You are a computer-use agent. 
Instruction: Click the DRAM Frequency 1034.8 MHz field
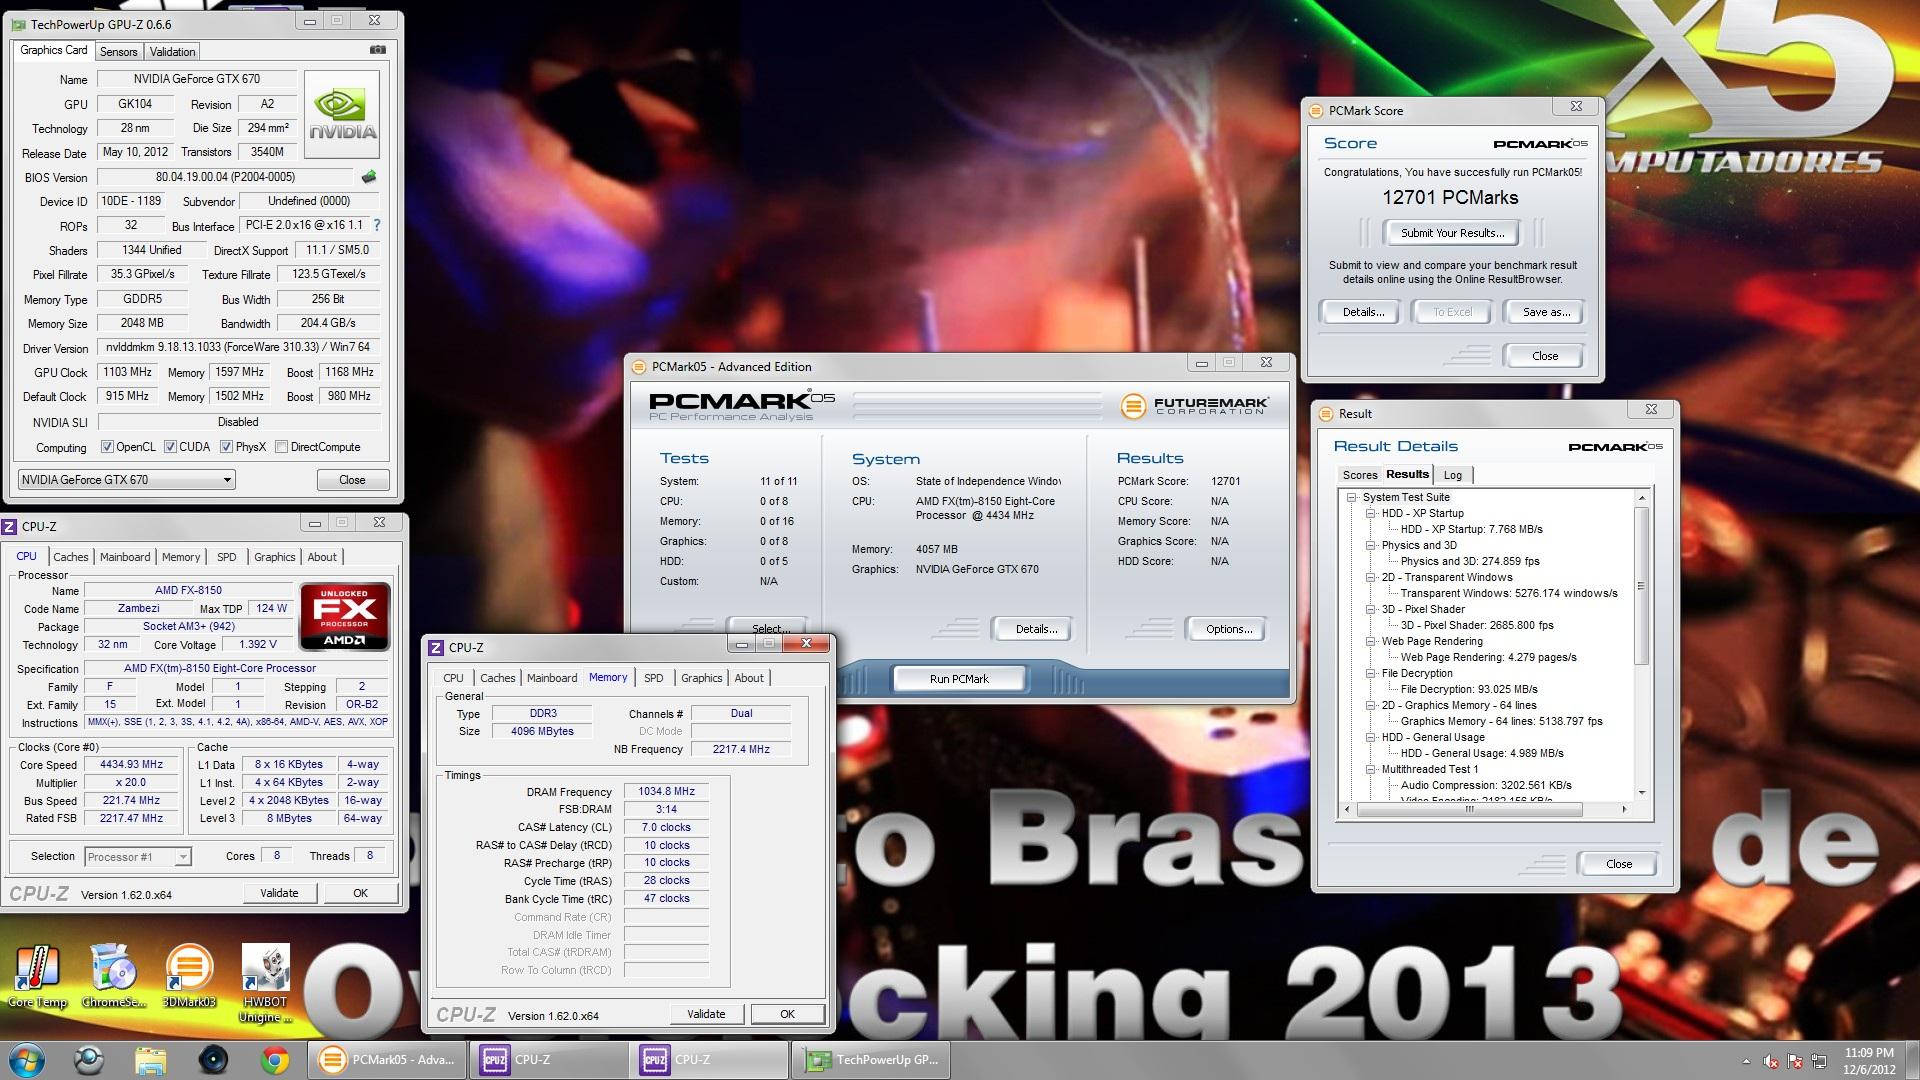[666, 791]
